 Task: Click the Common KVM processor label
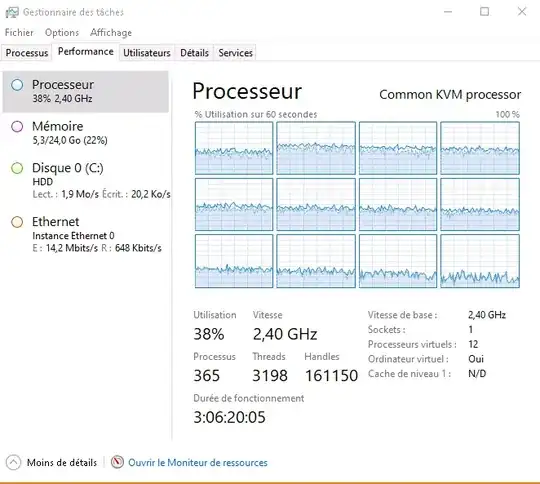click(450, 95)
